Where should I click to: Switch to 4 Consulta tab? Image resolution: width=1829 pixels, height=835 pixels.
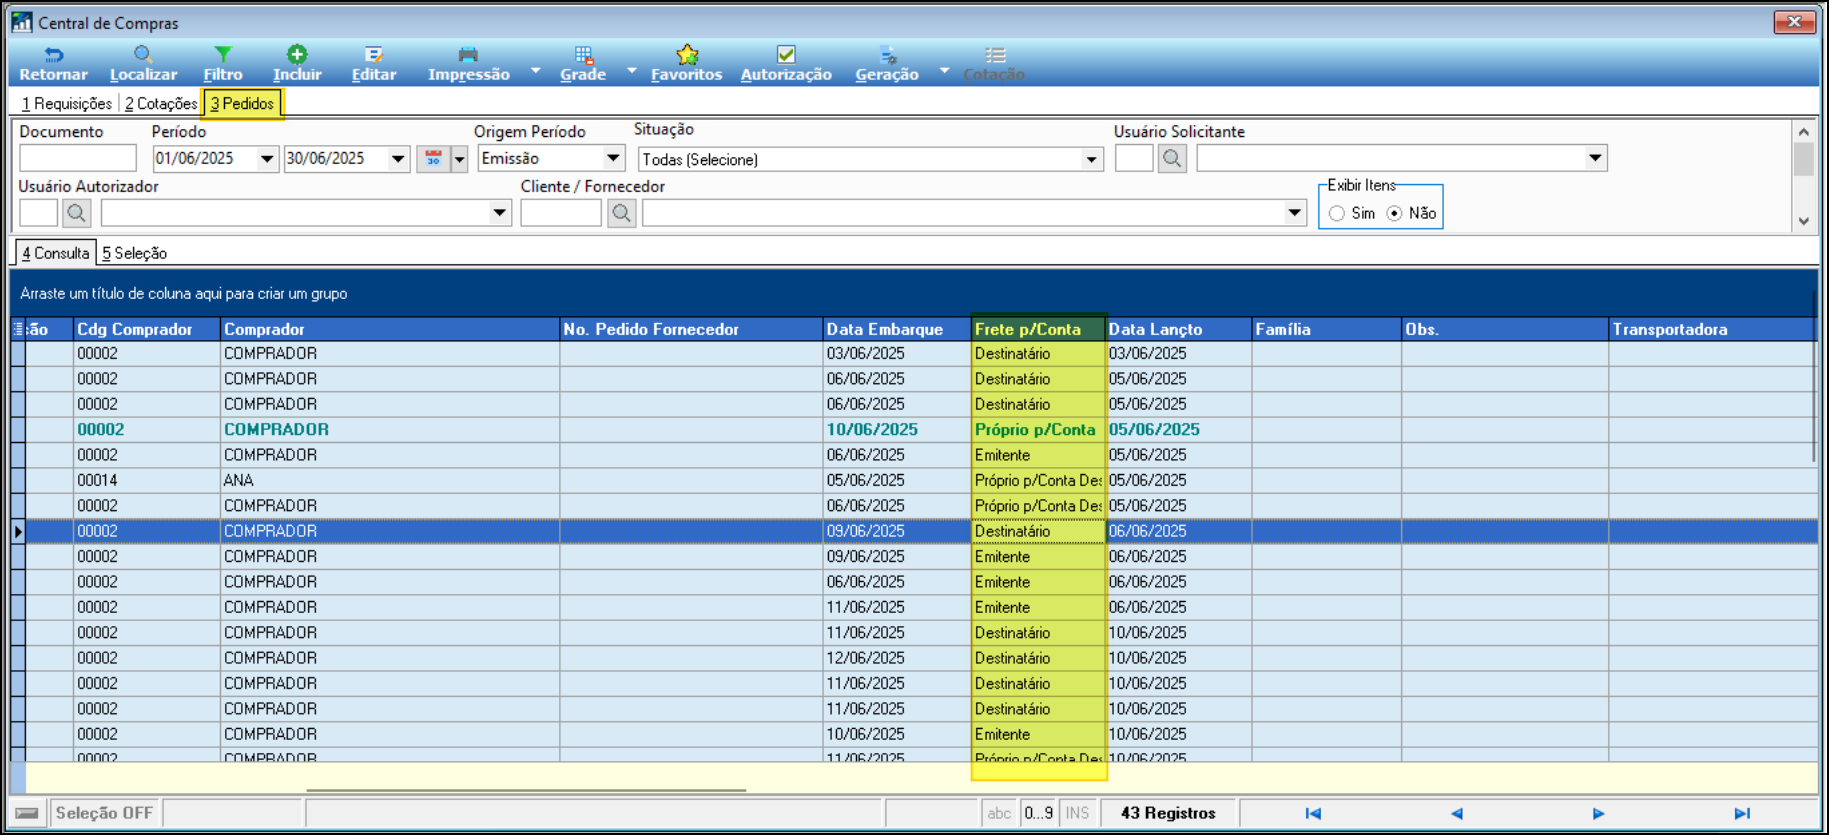click(56, 253)
